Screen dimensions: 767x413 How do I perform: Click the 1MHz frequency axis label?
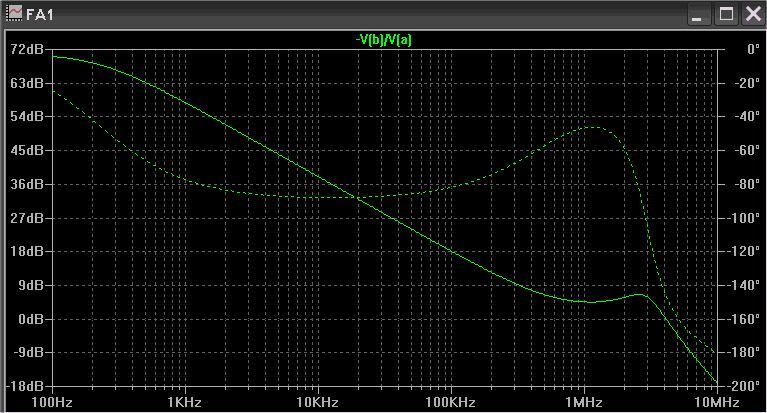(584, 403)
